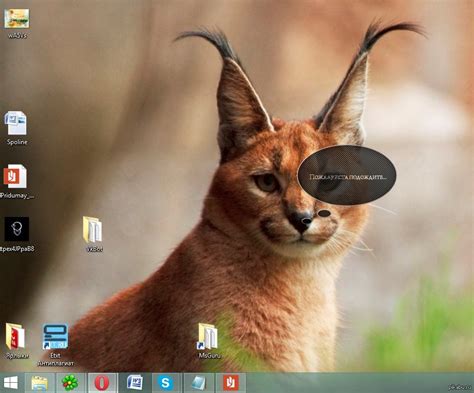
Task: Click the light-blue notepad taskbar icon
Action: tap(199, 382)
